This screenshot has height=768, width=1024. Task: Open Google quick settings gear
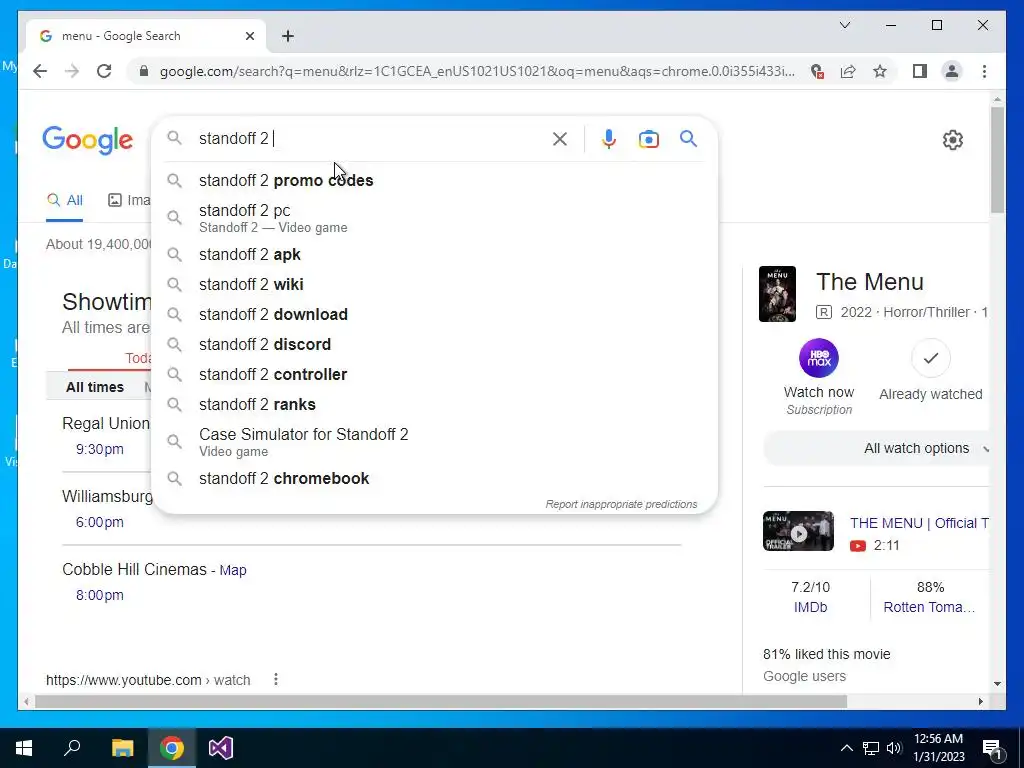click(x=952, y=140)
